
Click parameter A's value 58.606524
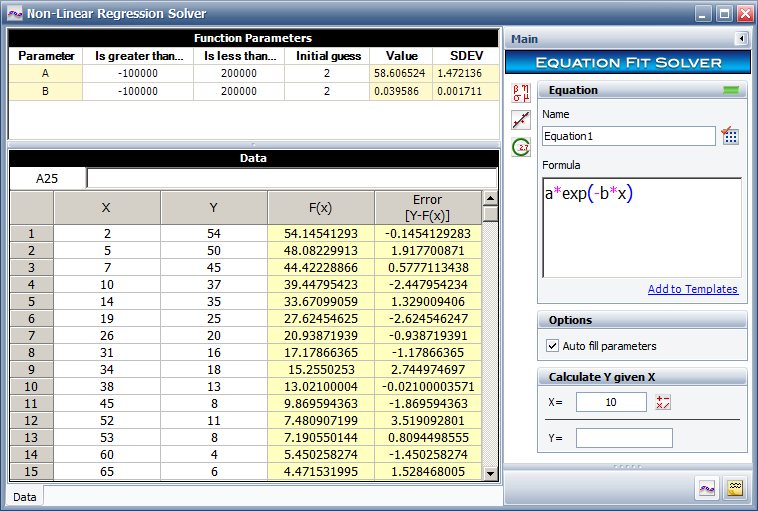(x=400, y=73)
